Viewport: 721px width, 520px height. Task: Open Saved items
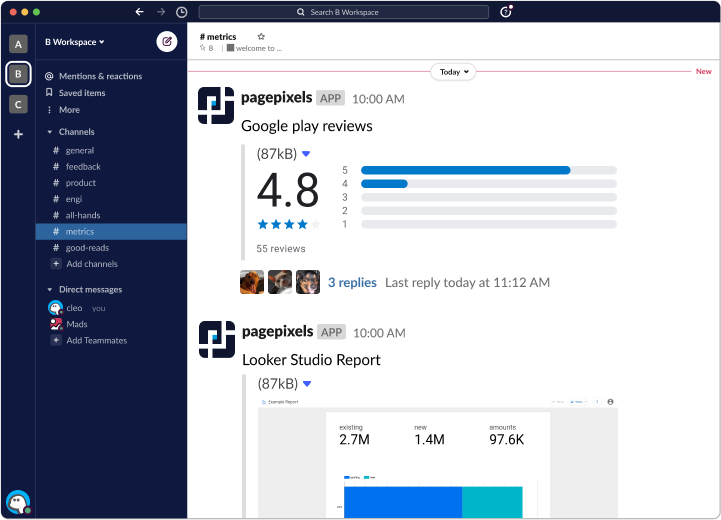pyautogui.click(x=81, y=93)
